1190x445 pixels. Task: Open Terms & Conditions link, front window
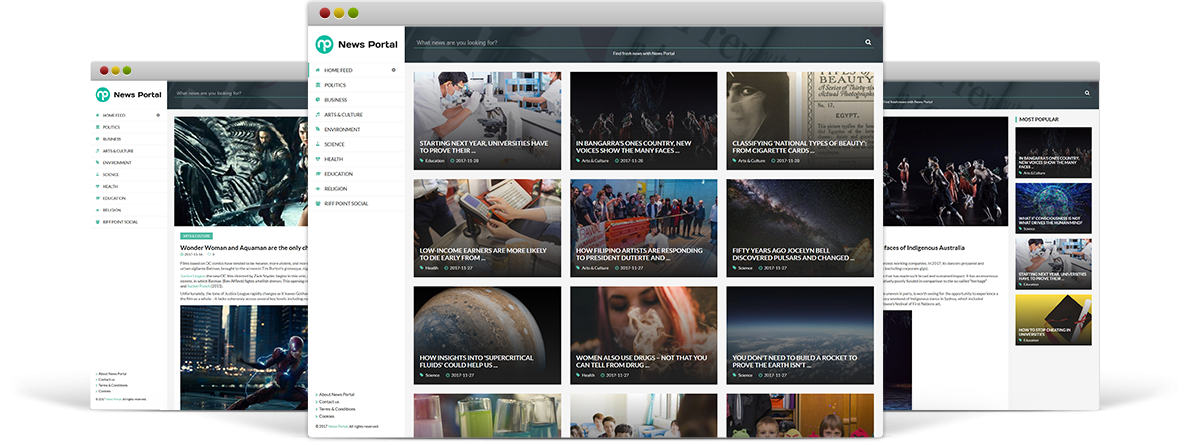[335, 409]
